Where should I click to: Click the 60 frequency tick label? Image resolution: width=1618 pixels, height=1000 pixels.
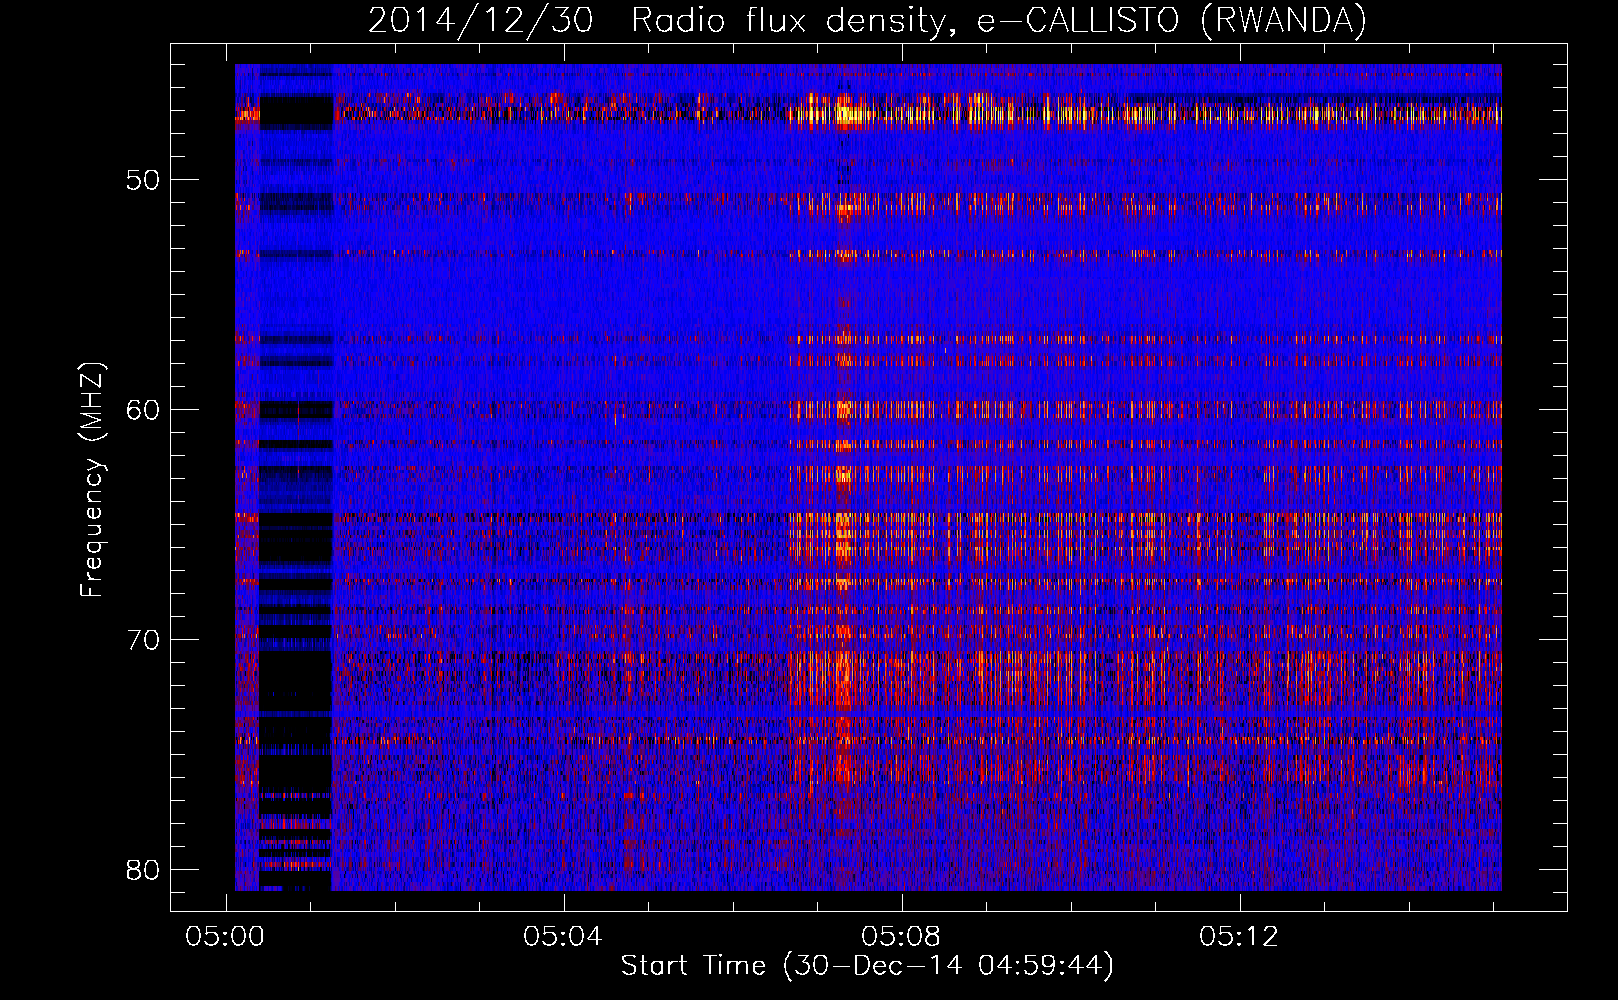(x=143, y=410)
